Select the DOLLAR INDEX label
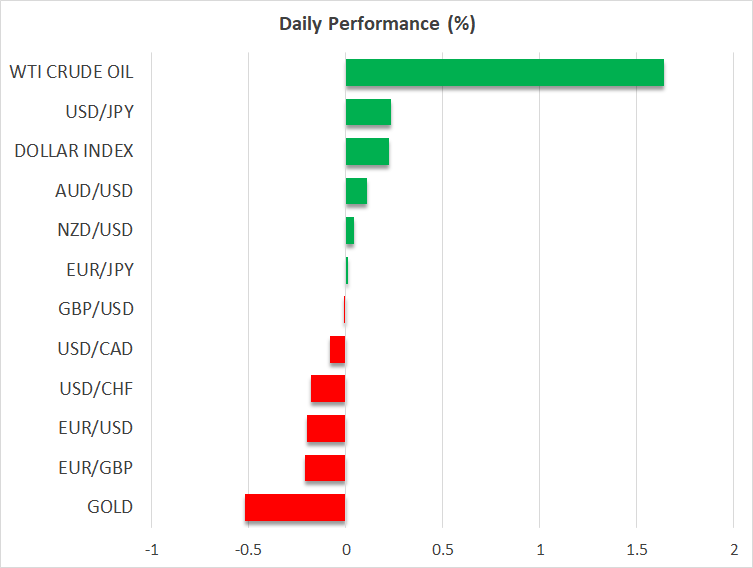The image size is (753, 568). pos(74,151)
